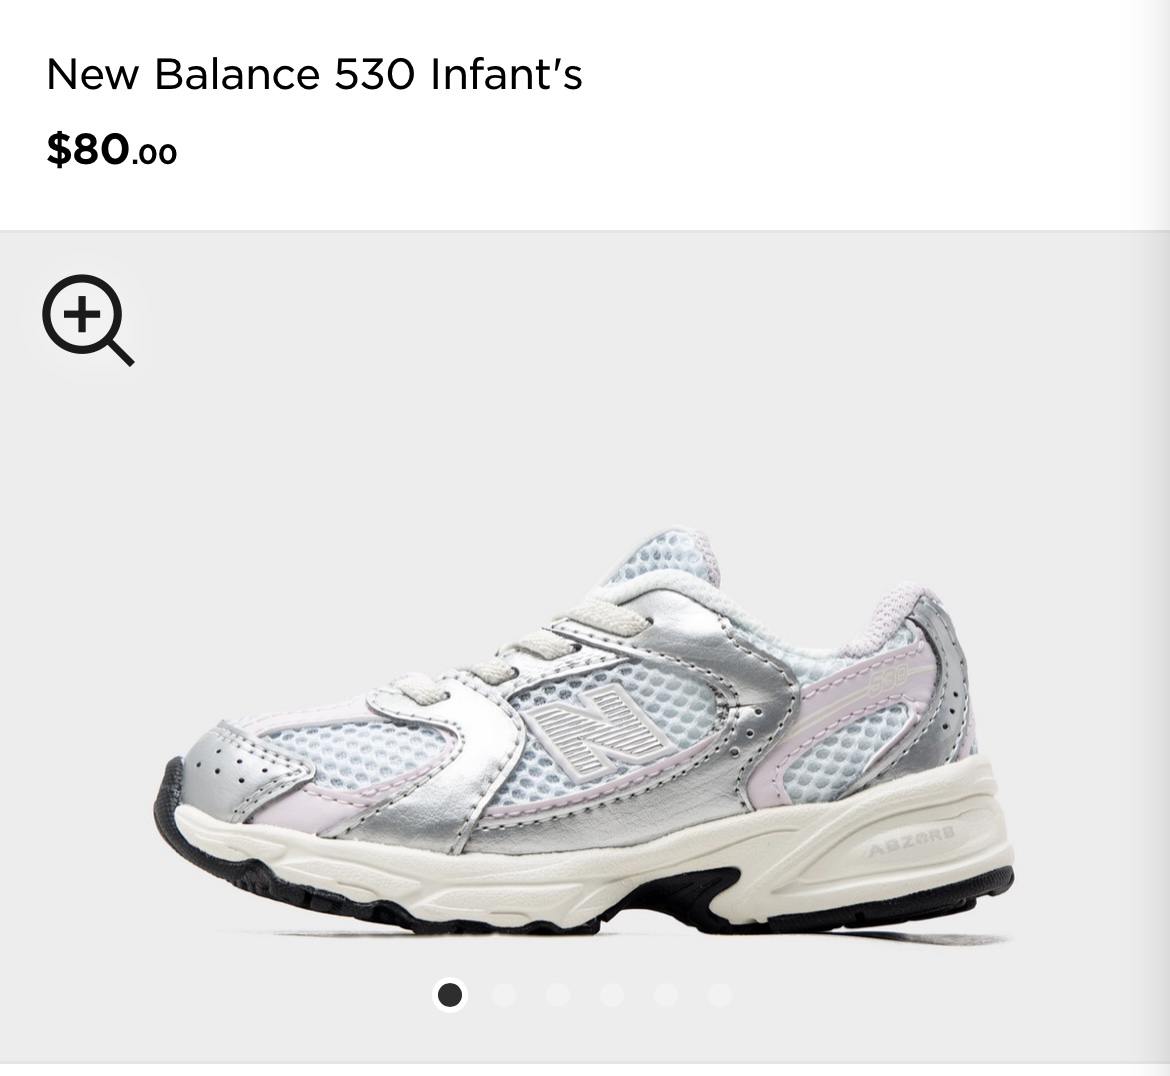Click the 530 marking near the heel
Screen dimensions: 1170x1076
point(888,676)
